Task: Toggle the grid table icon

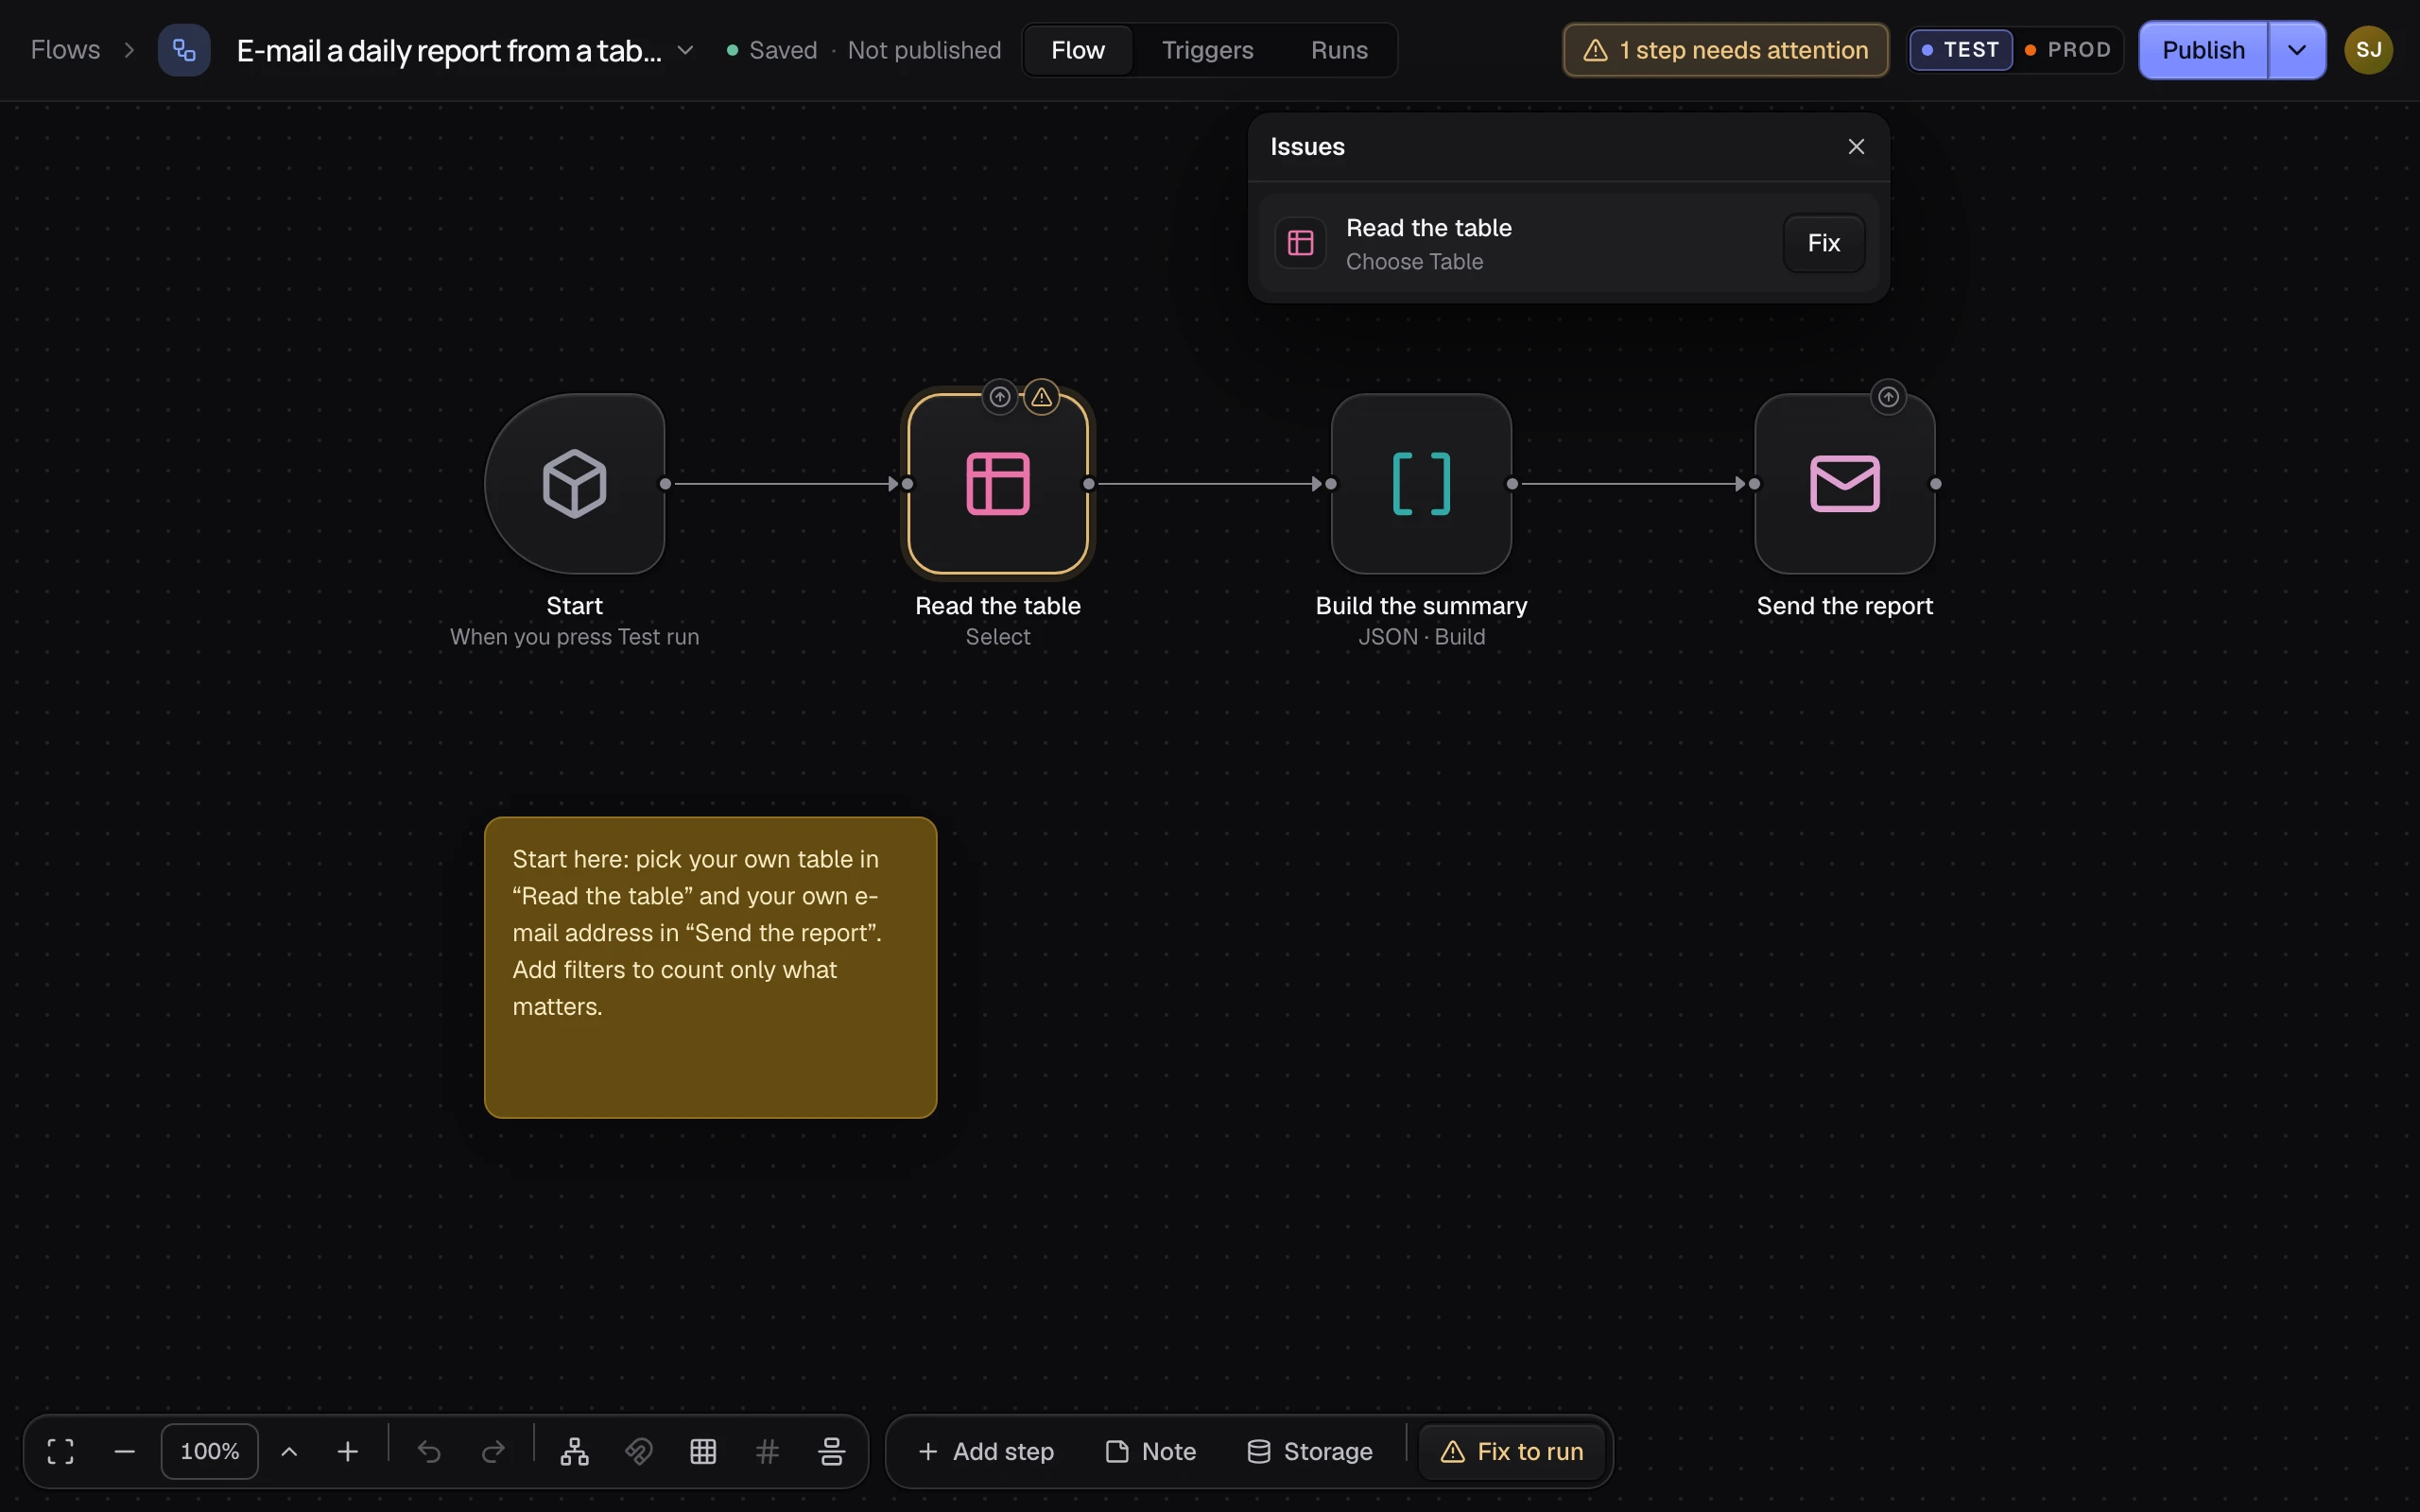Action: (x=703, y=1451)
